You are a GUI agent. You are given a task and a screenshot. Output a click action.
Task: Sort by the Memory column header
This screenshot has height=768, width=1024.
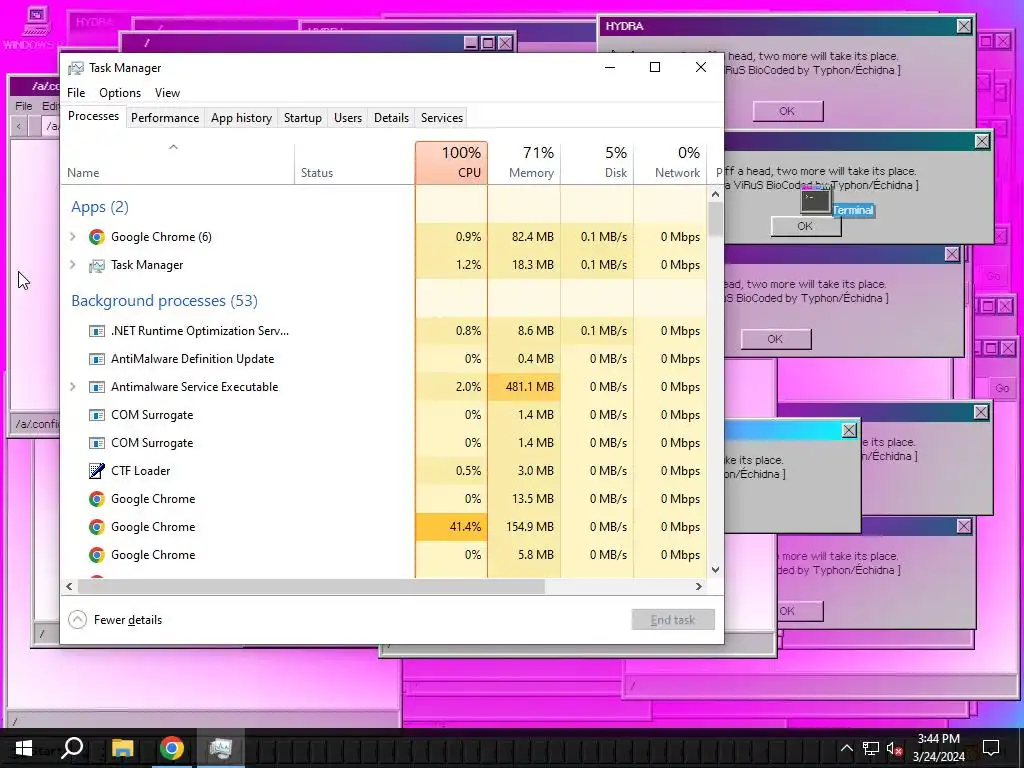tap(524, 163)
